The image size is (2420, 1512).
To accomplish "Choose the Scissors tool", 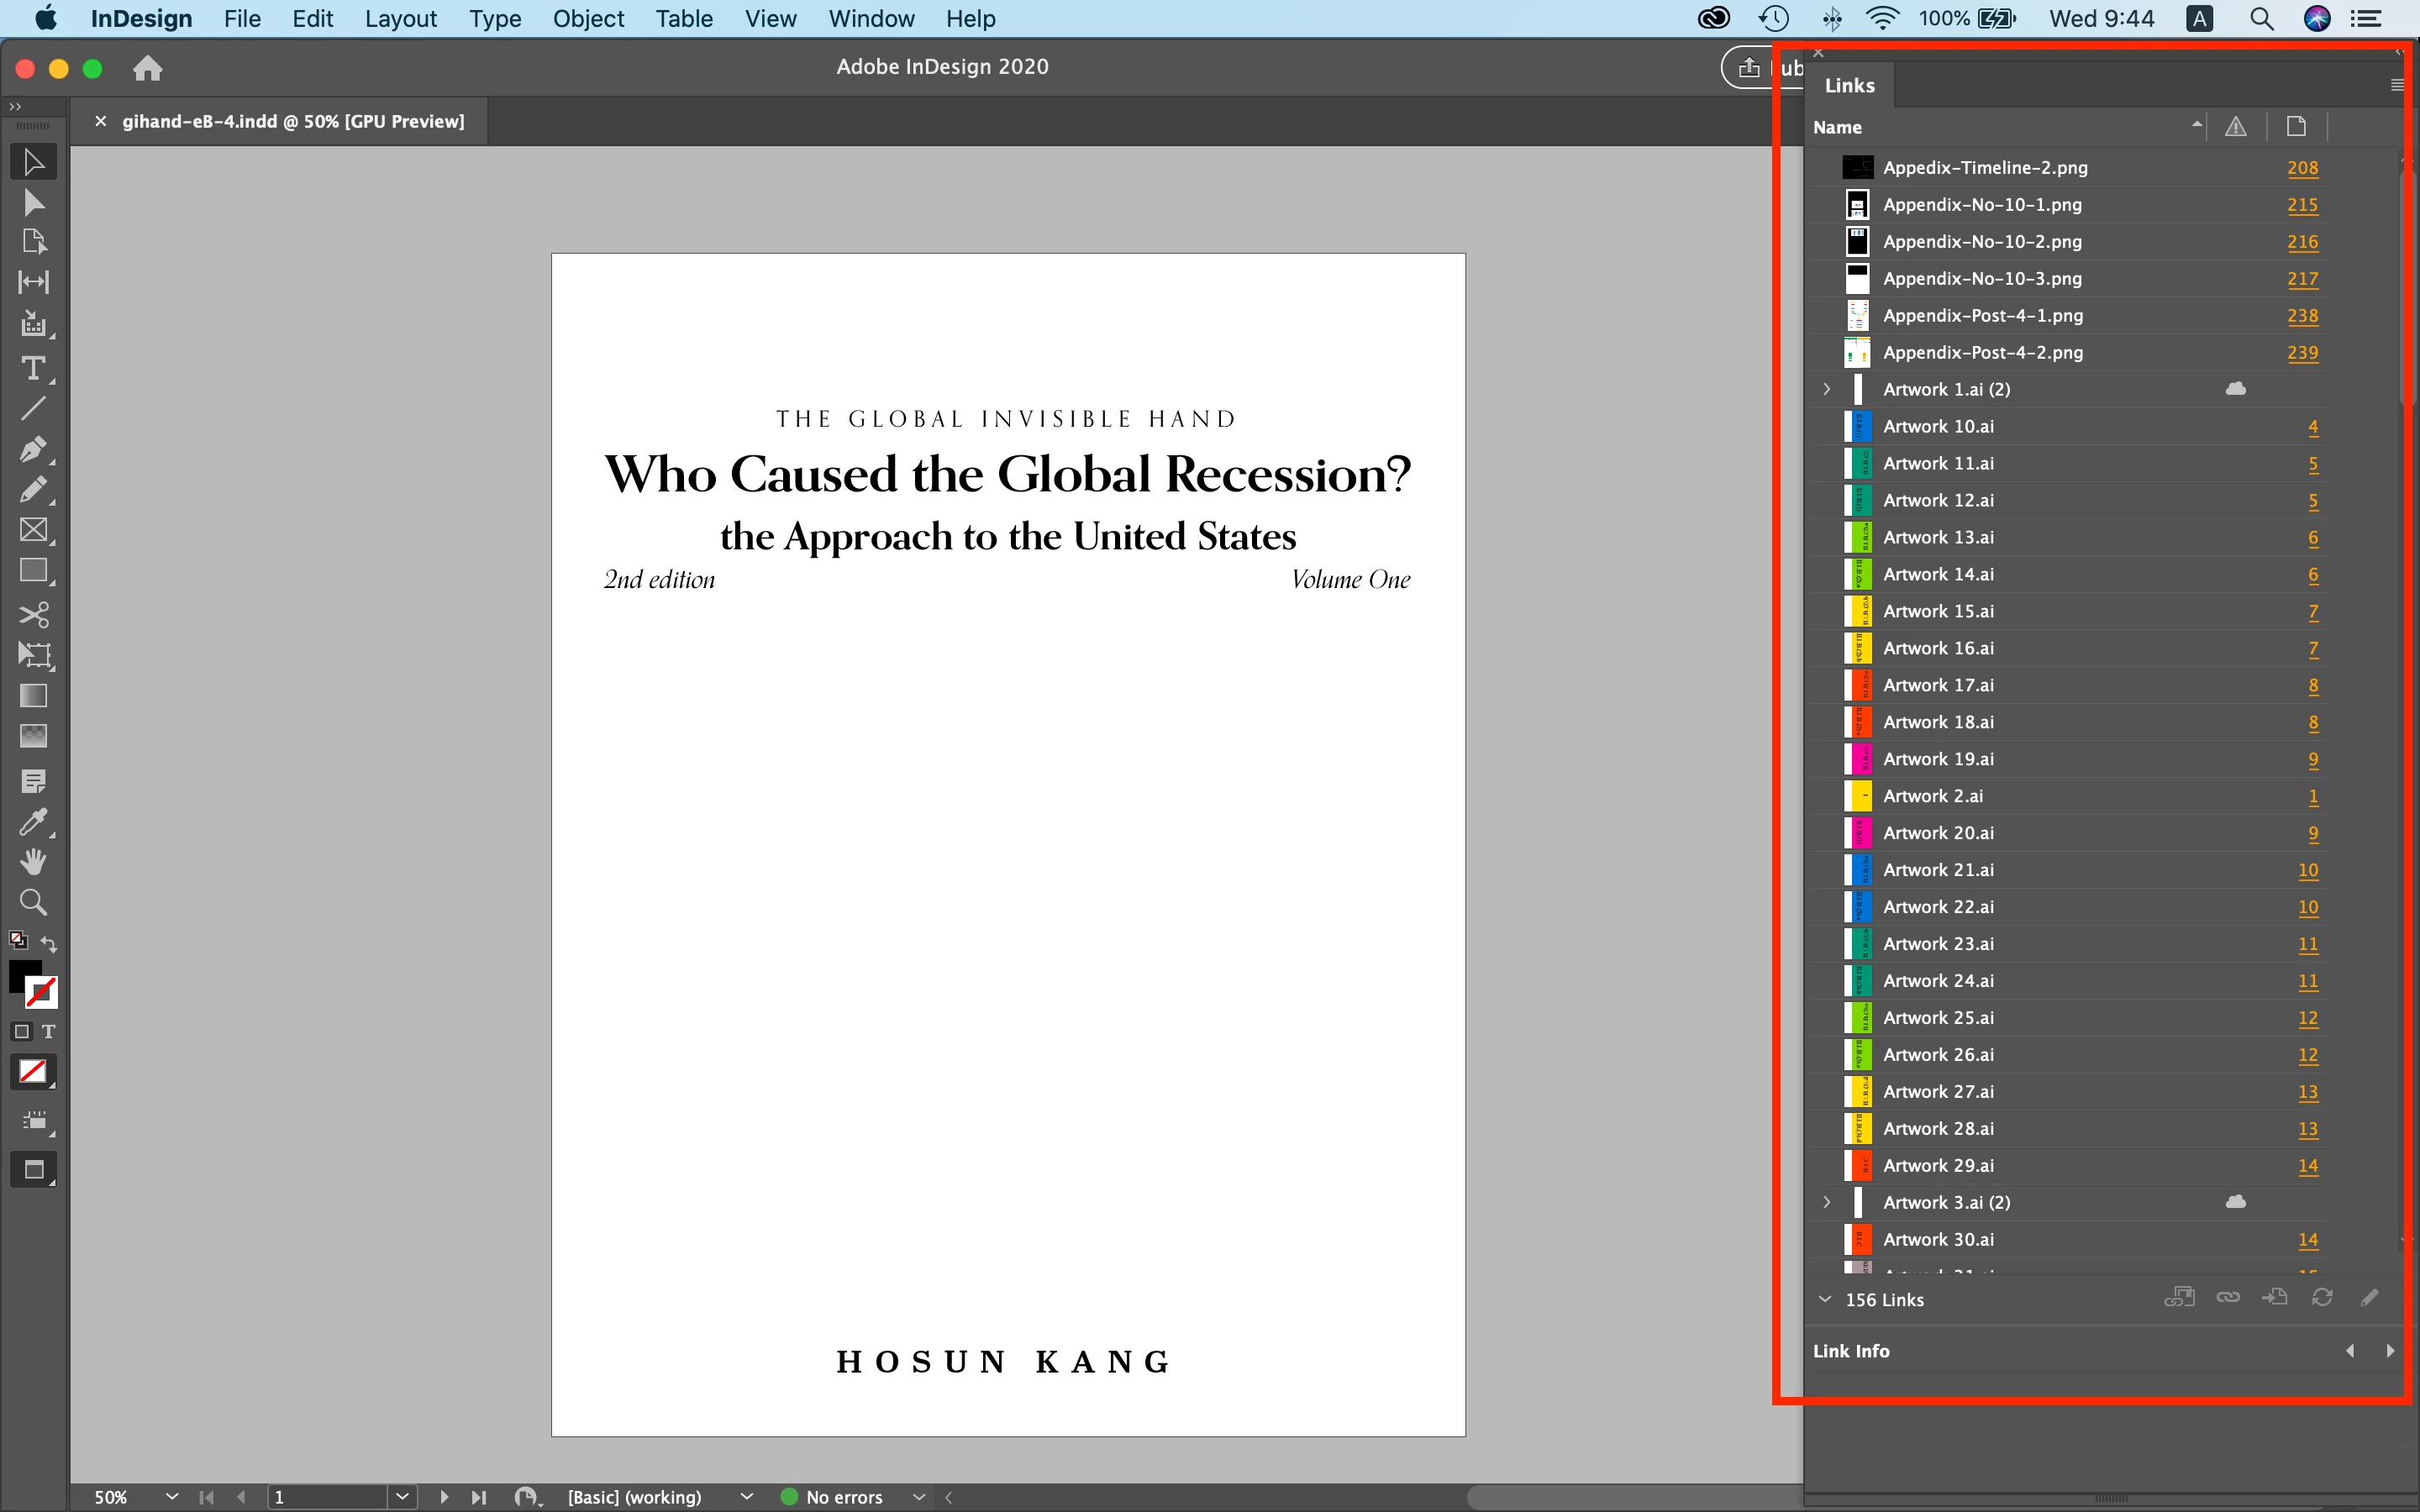I will [x=33, y=614].
